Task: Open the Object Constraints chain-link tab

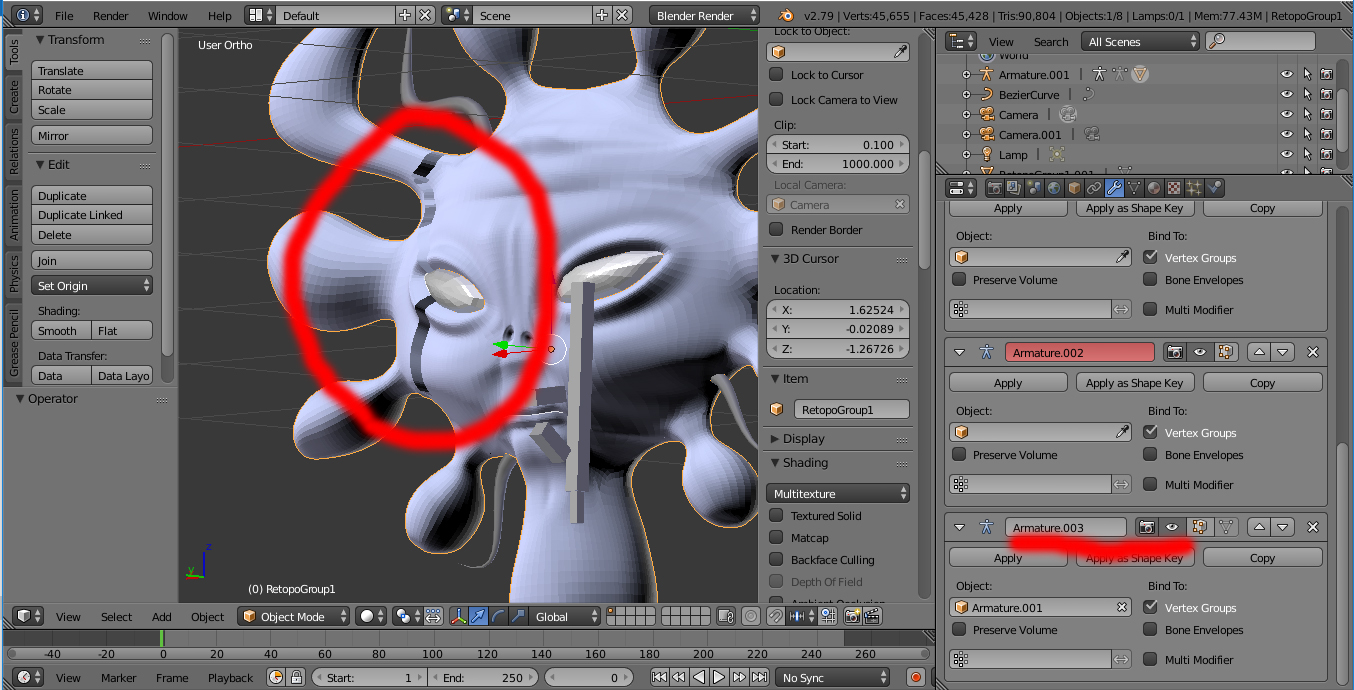Action: click(x=1094, y=188)
